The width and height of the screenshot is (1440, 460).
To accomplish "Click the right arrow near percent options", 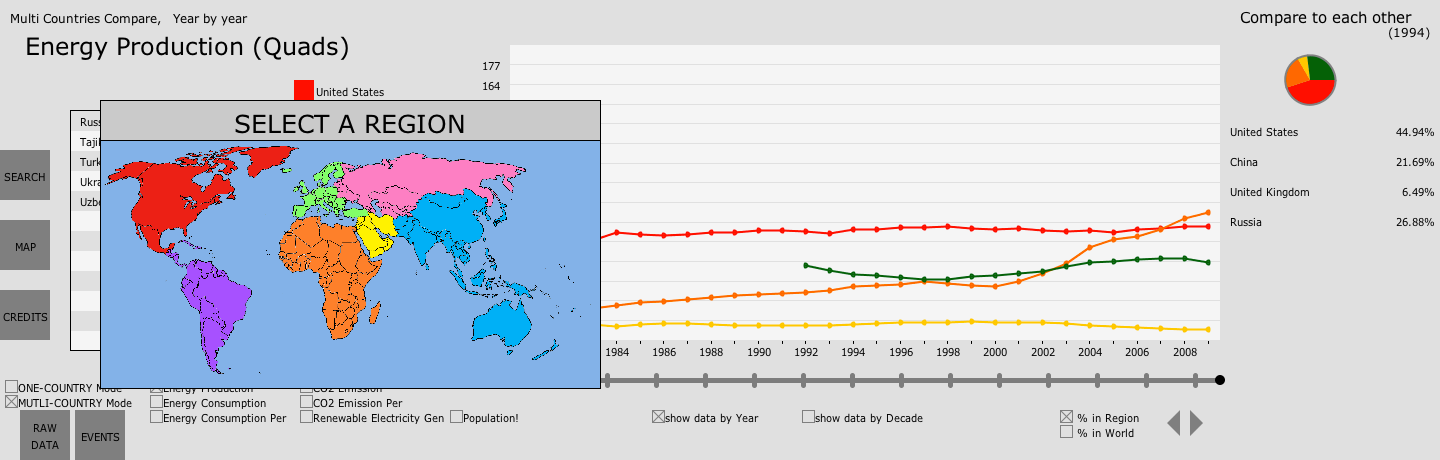I will [x=1196, y=424].
